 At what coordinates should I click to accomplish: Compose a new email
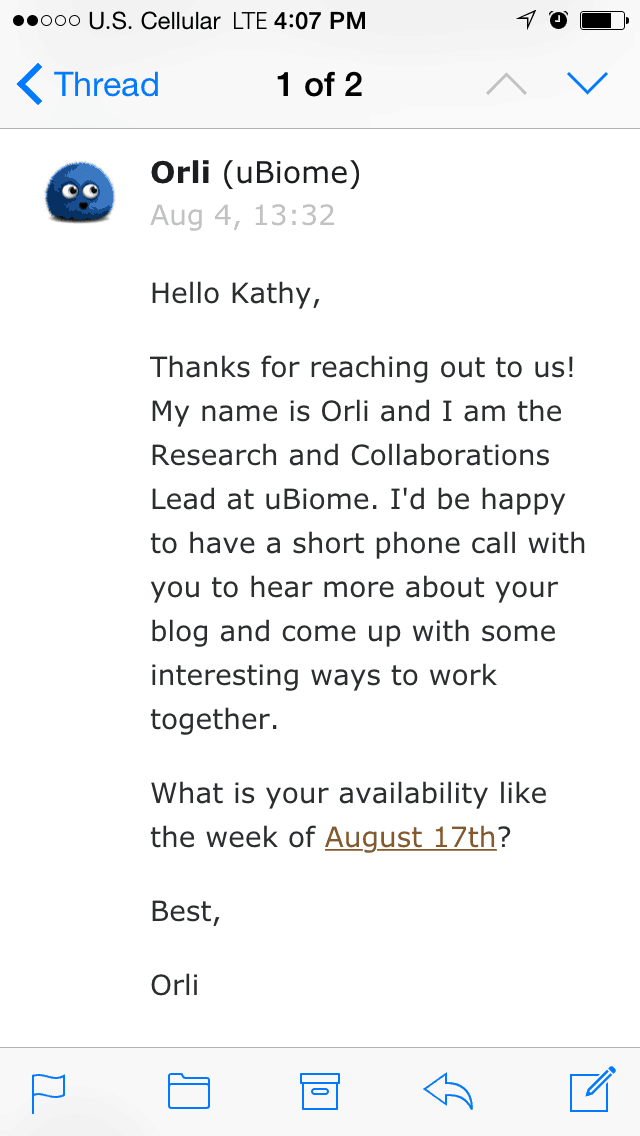click(592, 1089)
